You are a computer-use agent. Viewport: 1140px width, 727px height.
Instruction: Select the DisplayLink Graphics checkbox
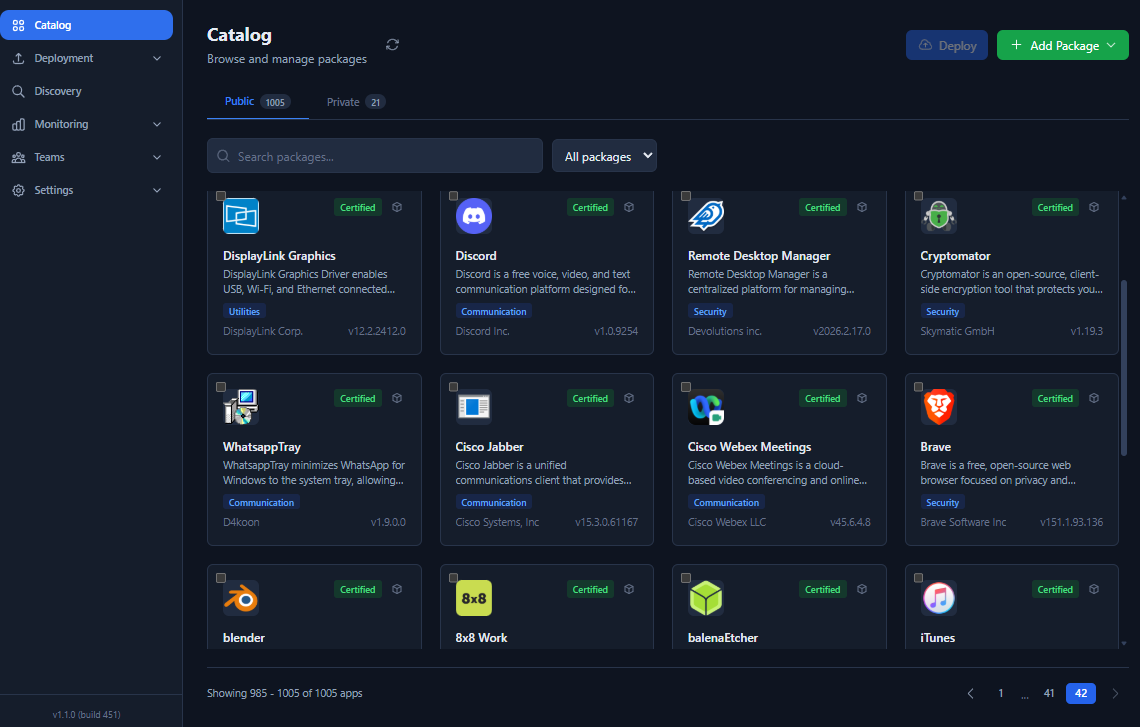pos(221,196)
